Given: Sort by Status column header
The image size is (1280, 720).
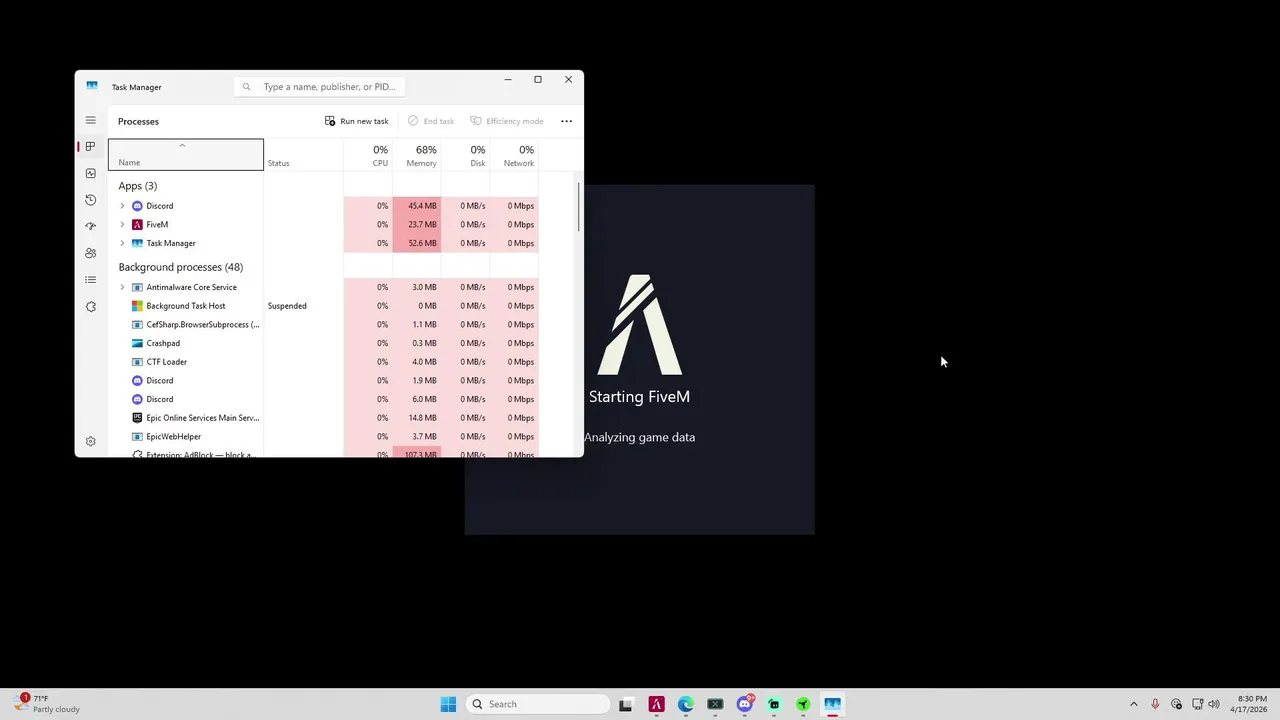Looking at the screenshot, I should coord(303,155).
